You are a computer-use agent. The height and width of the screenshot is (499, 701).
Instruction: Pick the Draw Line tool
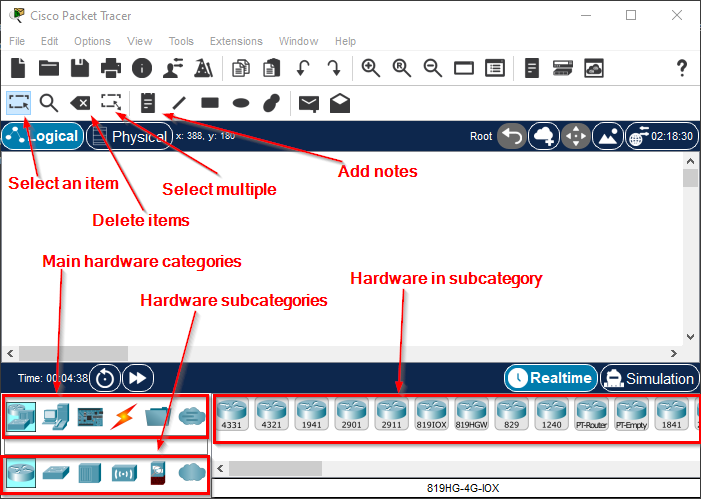click(x=179, y=102)
